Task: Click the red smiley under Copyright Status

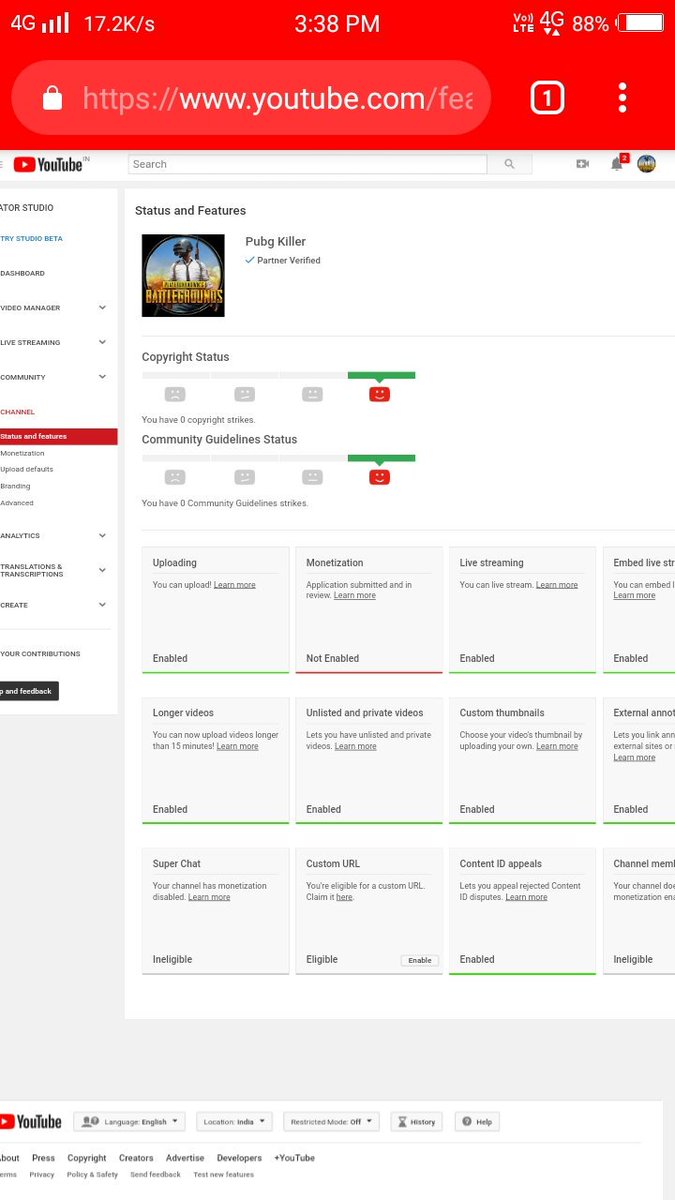Action: coord(379,394)
